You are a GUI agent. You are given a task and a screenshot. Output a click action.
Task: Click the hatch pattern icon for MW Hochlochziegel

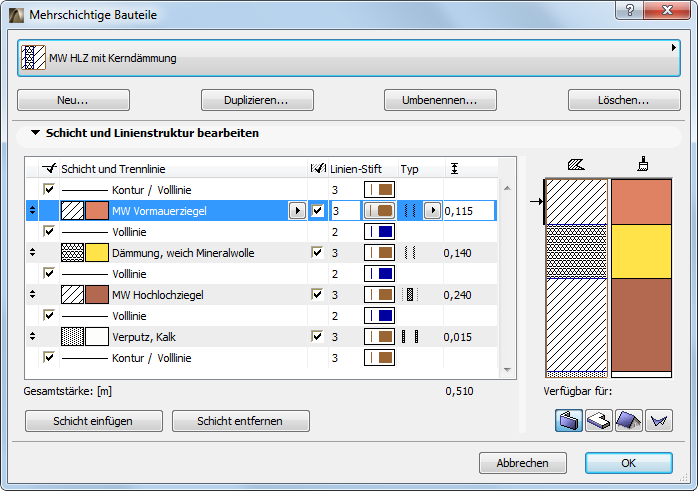point(72,295)
